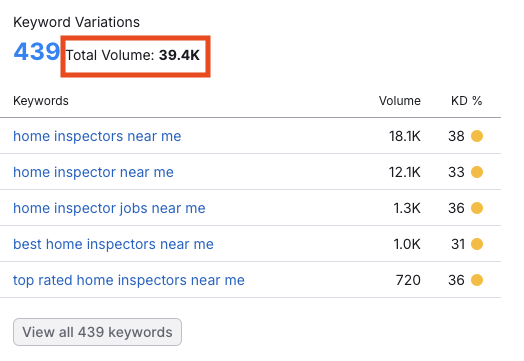The image size is (524, 361).
Task: Open 'top rated home inspectors near me' link
Action: pyautogui.click(x=129, y=280)
